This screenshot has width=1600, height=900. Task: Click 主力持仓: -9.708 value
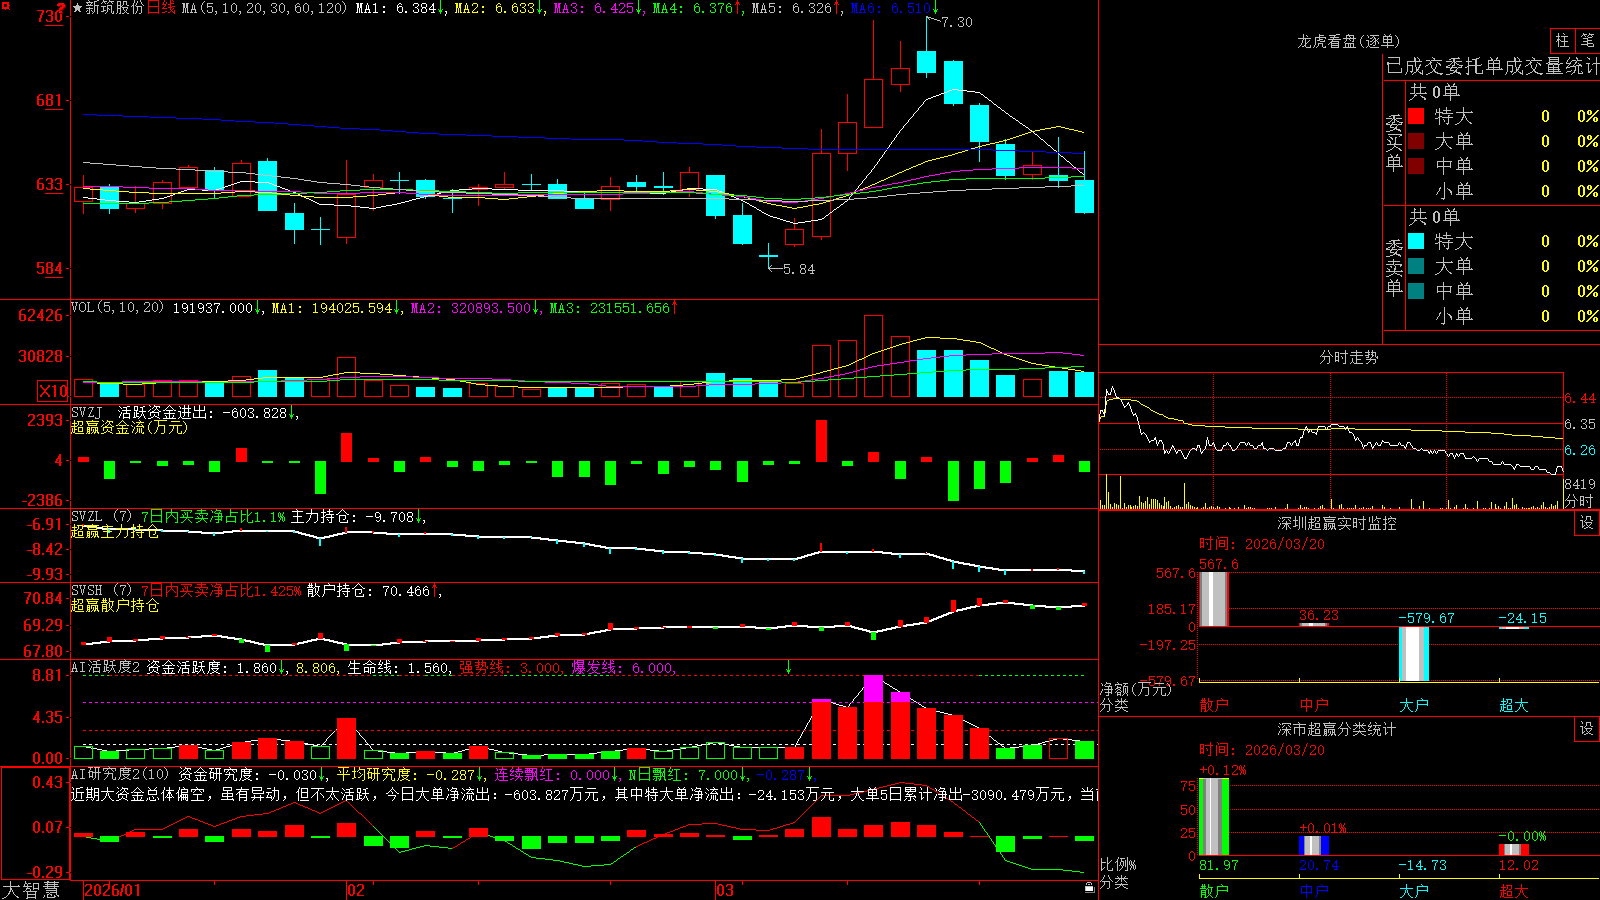coord(357,516)
